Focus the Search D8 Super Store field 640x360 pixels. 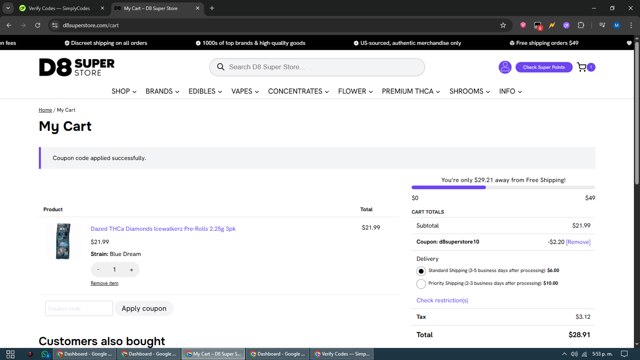tap(317, 67)
